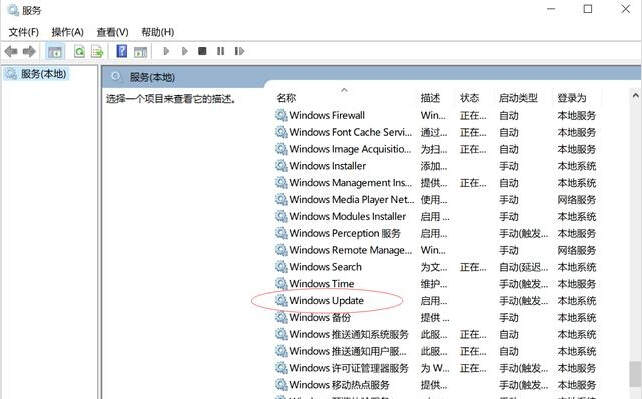Select the Windows Remote Management gear icon
This screenshot has width=642, height=399.
[x=281, y=250]
